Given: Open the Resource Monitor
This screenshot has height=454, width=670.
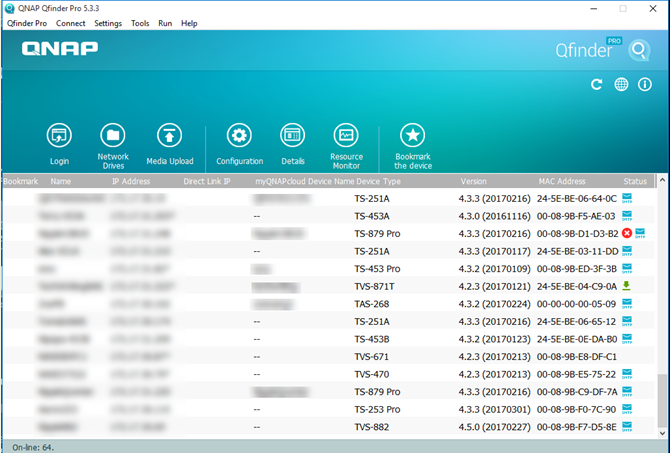Looking at the screenshot, I should tap(346, 136).
